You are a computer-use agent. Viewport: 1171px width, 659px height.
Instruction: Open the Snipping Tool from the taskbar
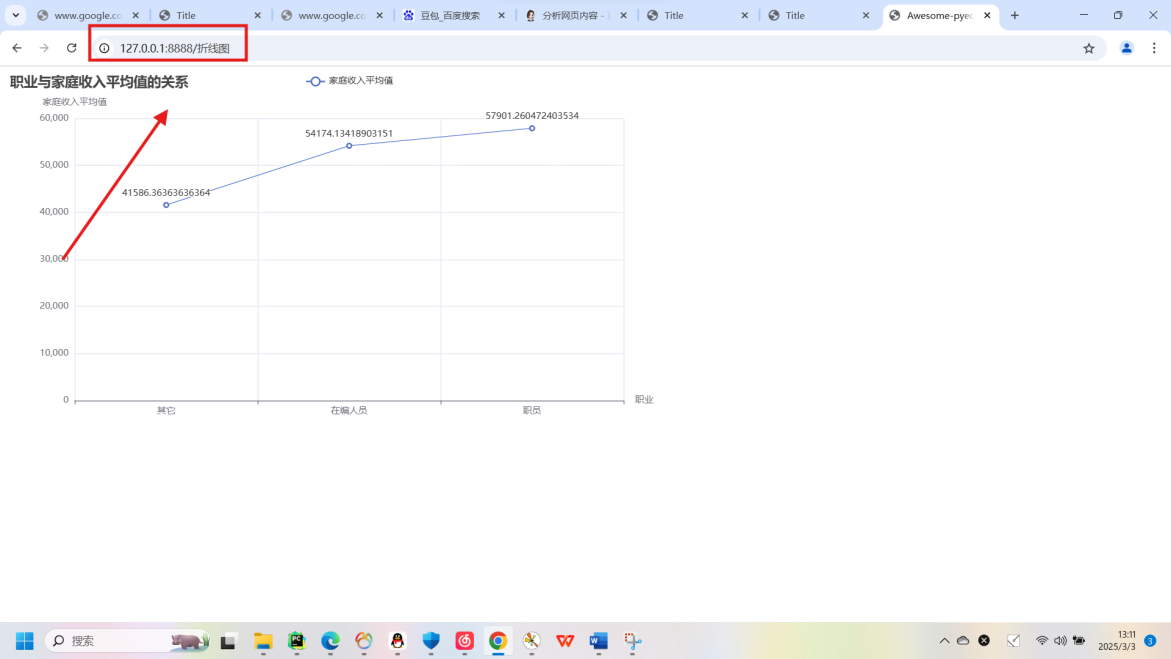click(633, 641)
